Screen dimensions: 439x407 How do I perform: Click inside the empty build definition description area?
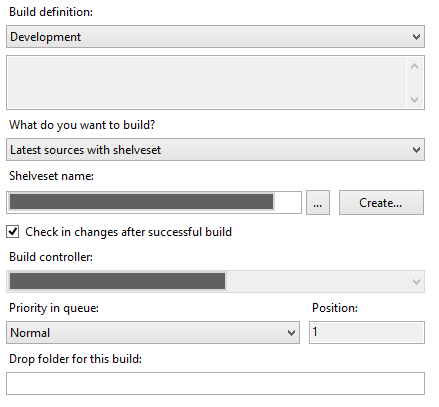(207, 82)
